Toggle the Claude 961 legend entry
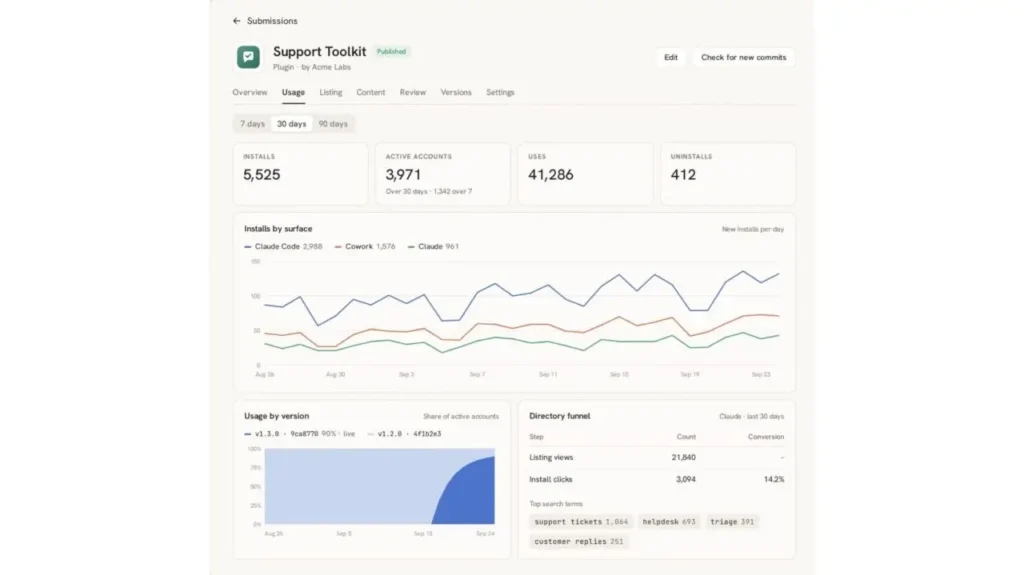Viewport: 1024px width, 575px height. [433, 246]
